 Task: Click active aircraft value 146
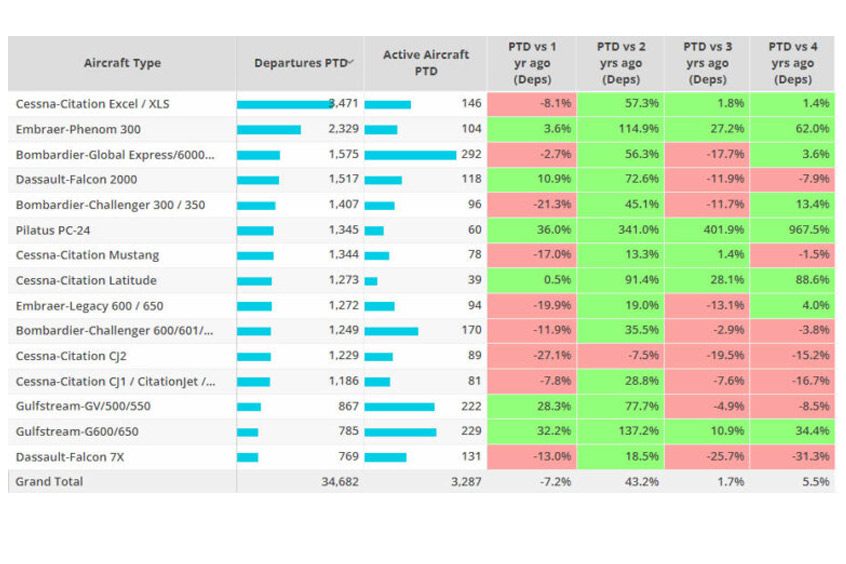[x=471, y=103]
